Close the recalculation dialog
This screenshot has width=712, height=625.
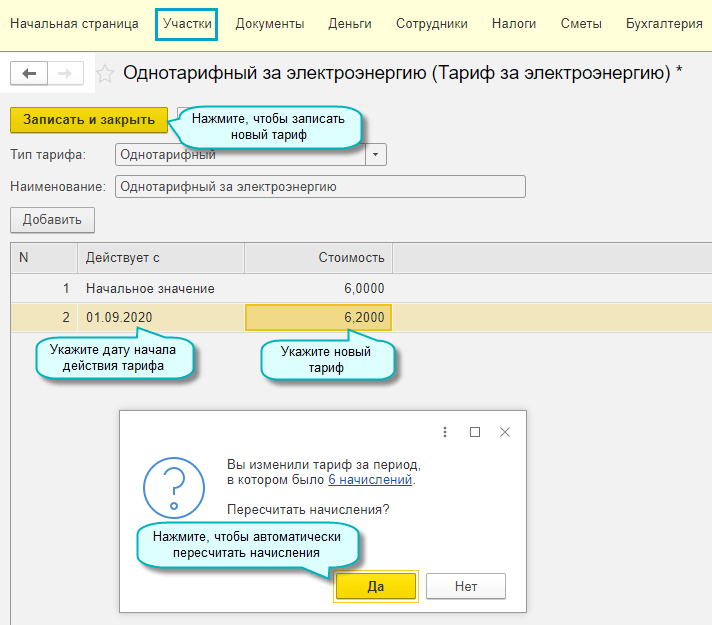click(505, 432)
